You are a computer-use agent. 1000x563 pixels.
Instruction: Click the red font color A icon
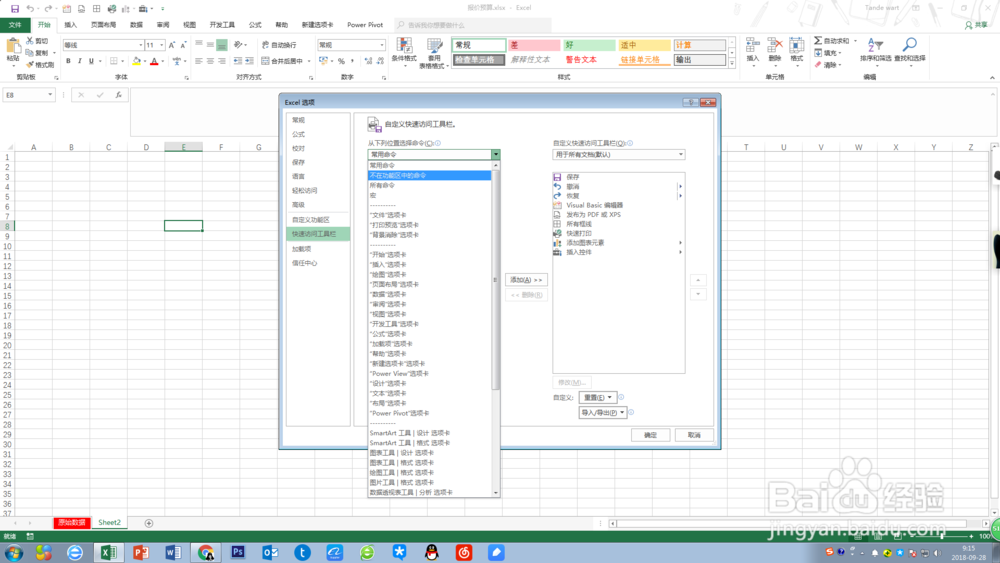154,61
